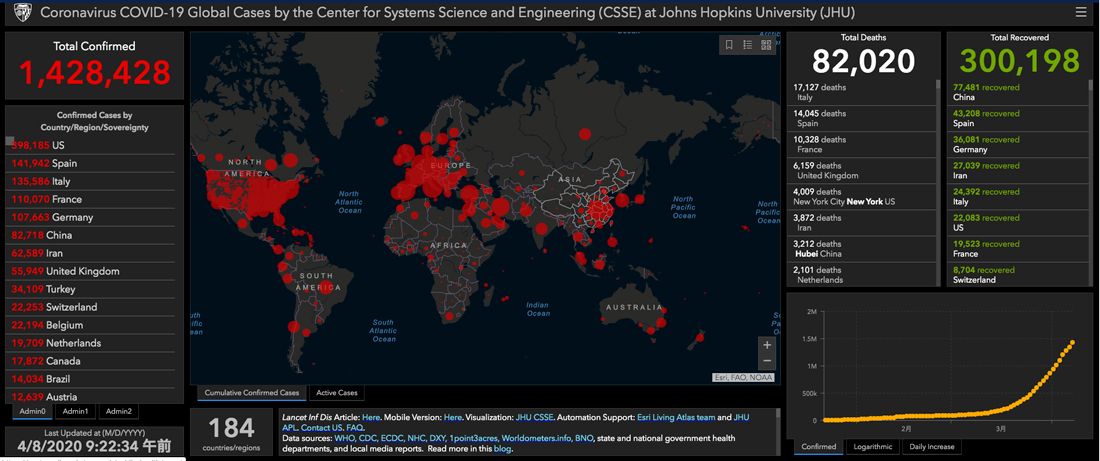The width and height of the screenshot is (1100, 461).
Task: Select the Admin1 tab
Action: [x=75, y=411]
